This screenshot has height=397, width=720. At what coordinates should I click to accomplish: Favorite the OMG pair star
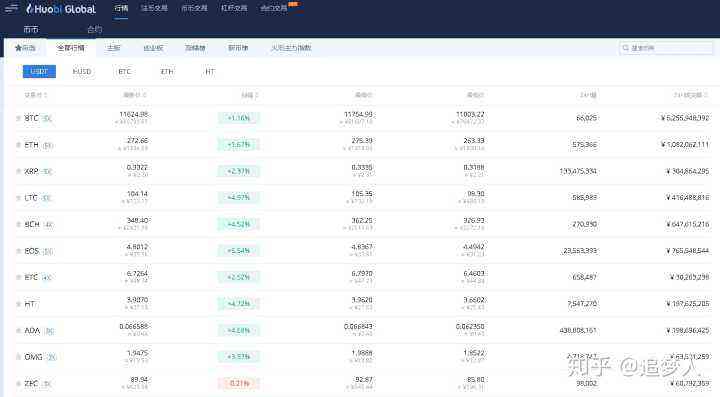pos(18,357)
